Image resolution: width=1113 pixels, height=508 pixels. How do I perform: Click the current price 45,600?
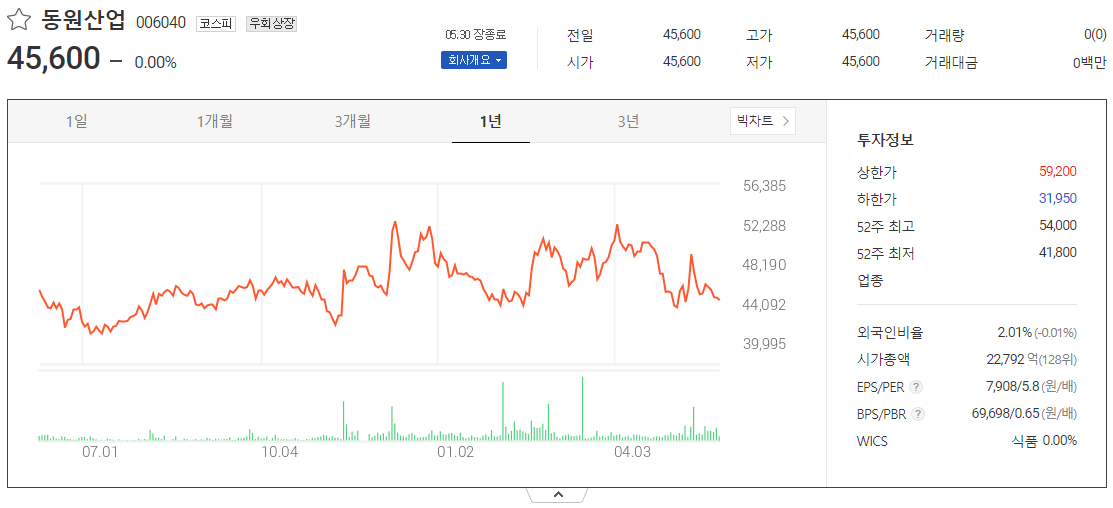coord(54,58)
